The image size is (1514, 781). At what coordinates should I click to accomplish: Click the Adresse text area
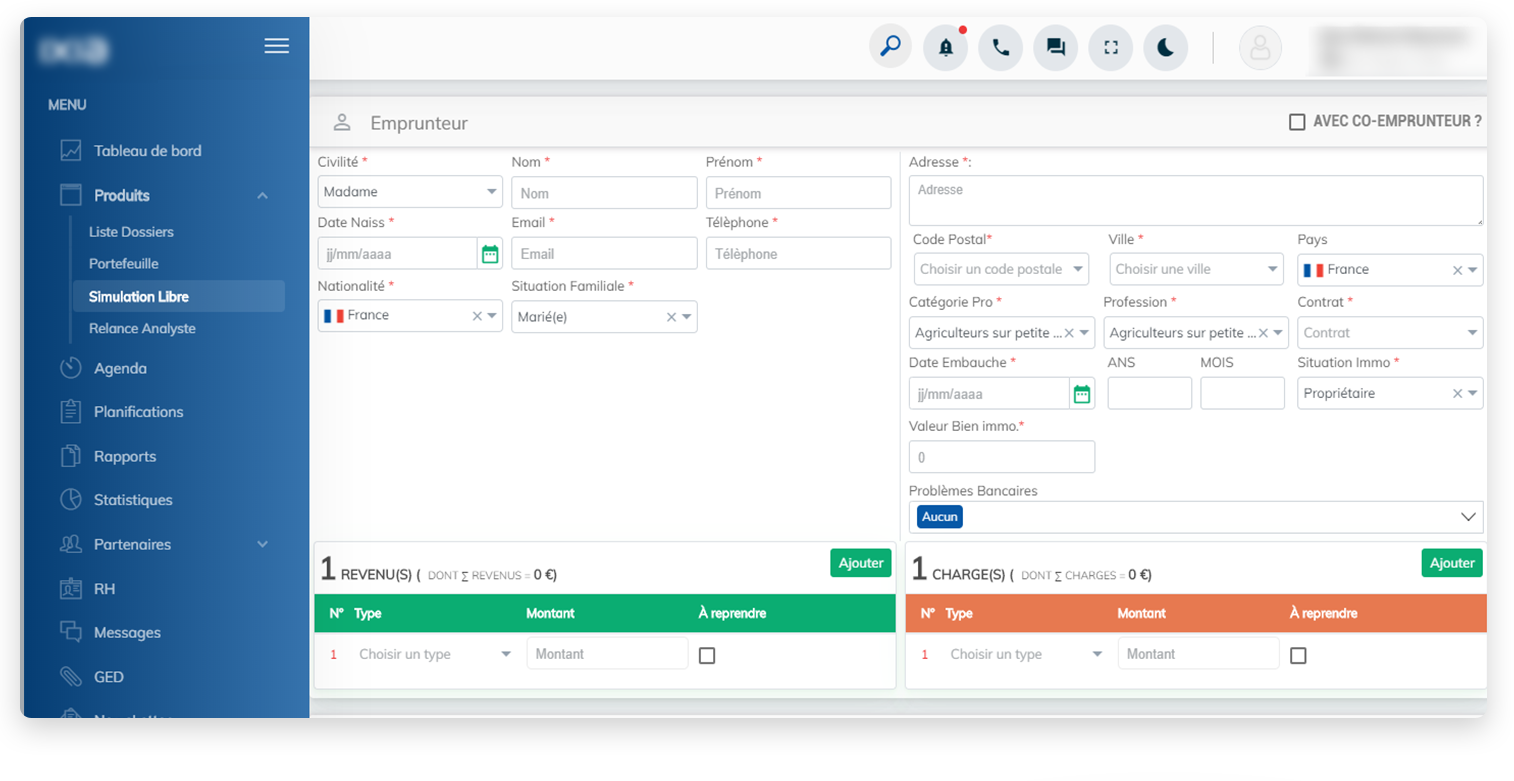[x=1196, y=201]
